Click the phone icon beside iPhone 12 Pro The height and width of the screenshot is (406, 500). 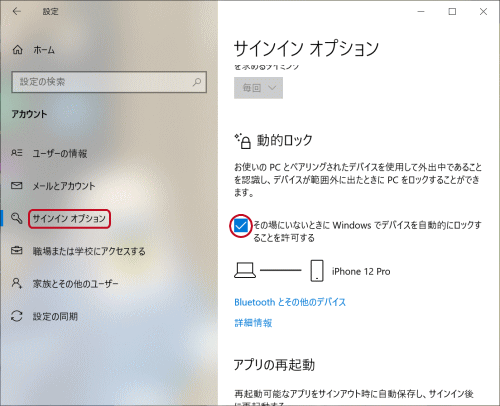pos(317,271)
